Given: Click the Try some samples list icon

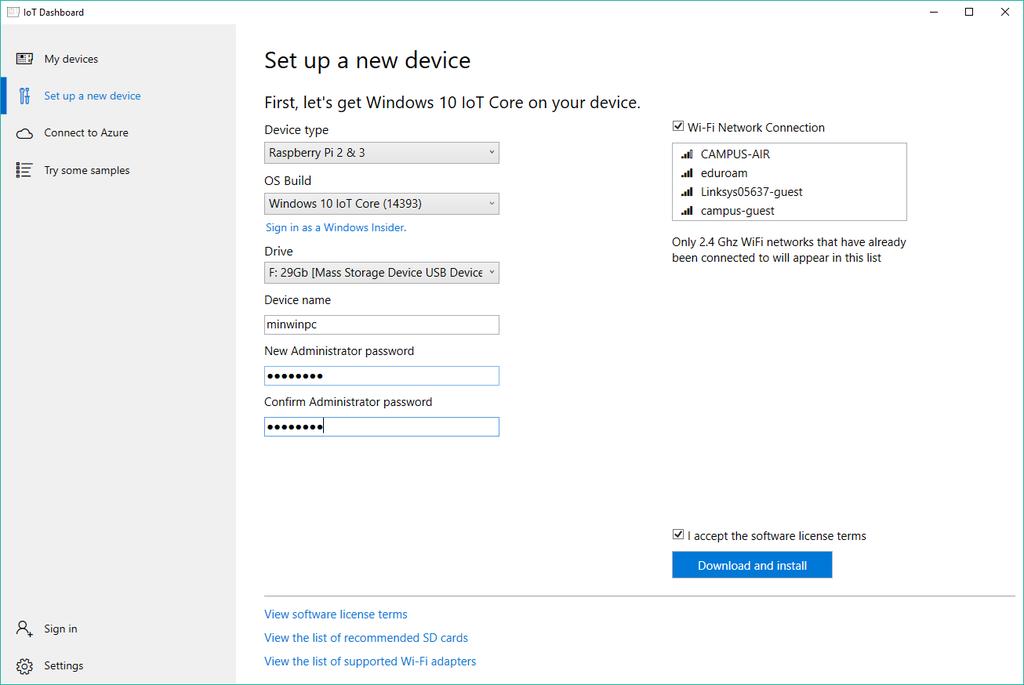Looking at the screenshot, I should click(x=24, y=170).
